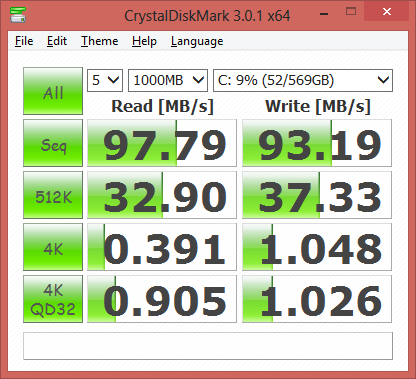Viewport: 416px width, 379px height.
Task: Click the CrystalDiskMark 3.0.1 x64 title text
Action: [x=207, y=15]
